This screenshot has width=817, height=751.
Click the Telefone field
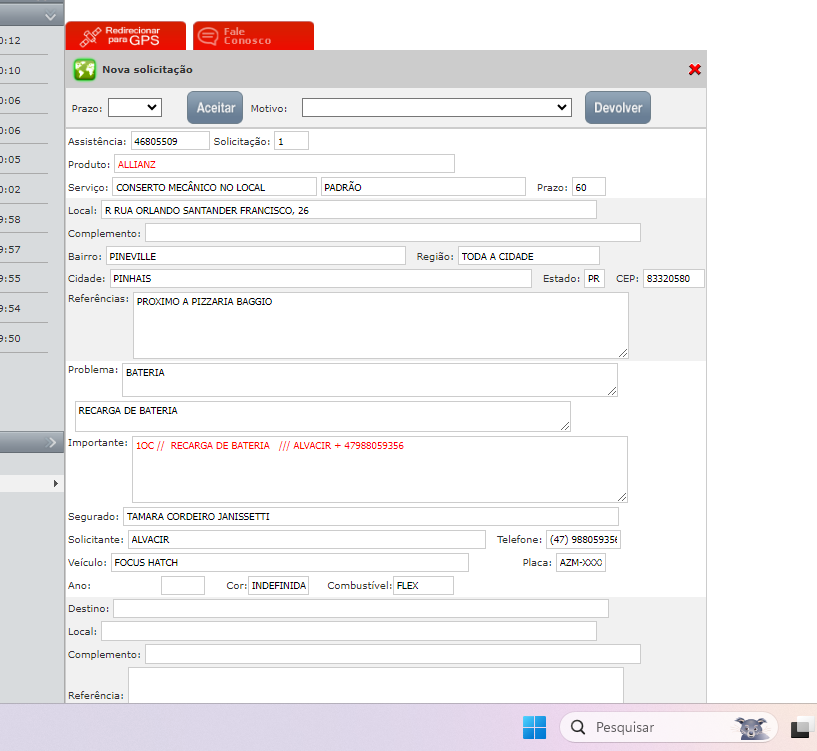coord(584,539)
